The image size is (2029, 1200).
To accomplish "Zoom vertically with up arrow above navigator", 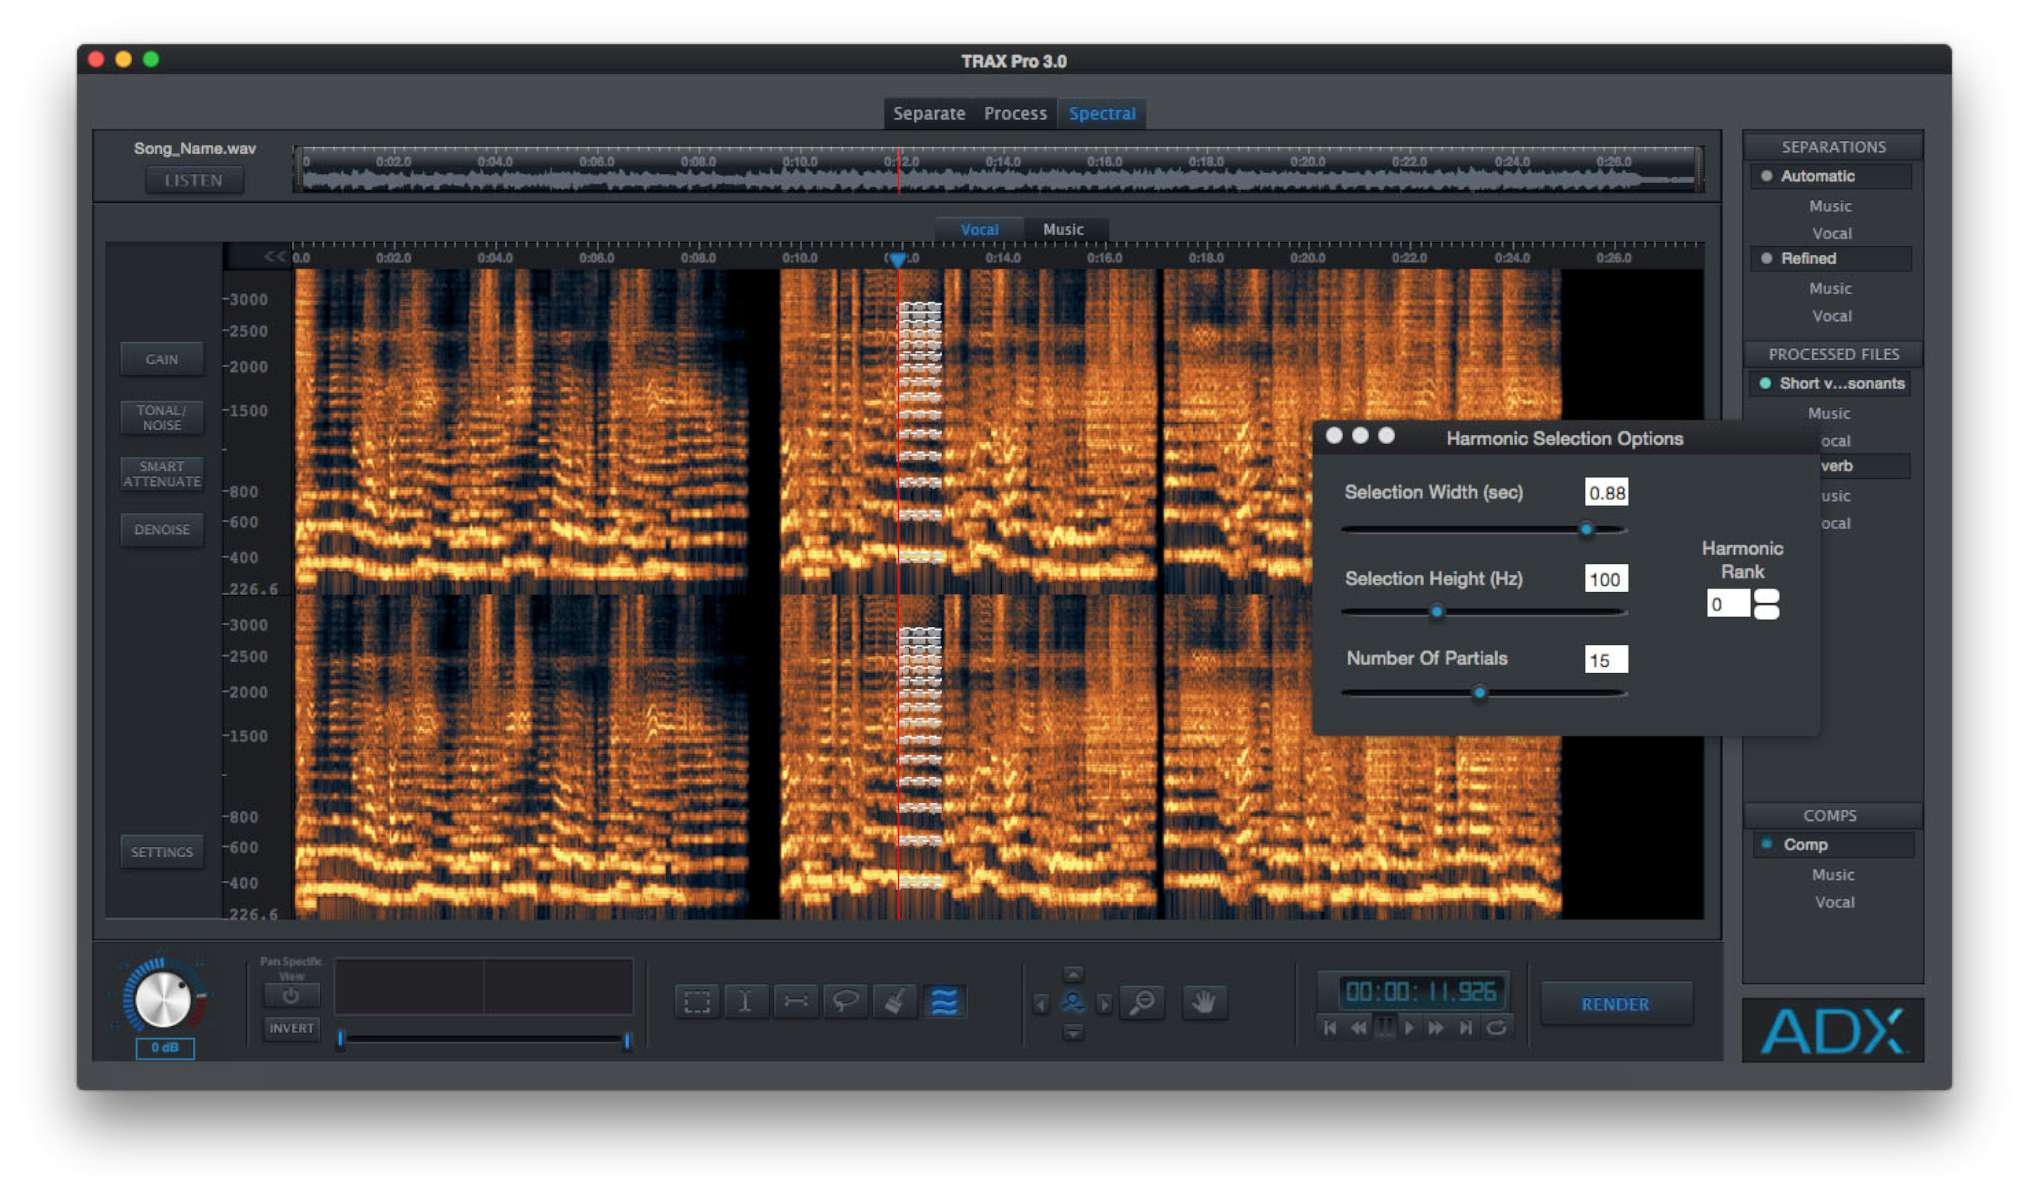I will point(1073,974).
